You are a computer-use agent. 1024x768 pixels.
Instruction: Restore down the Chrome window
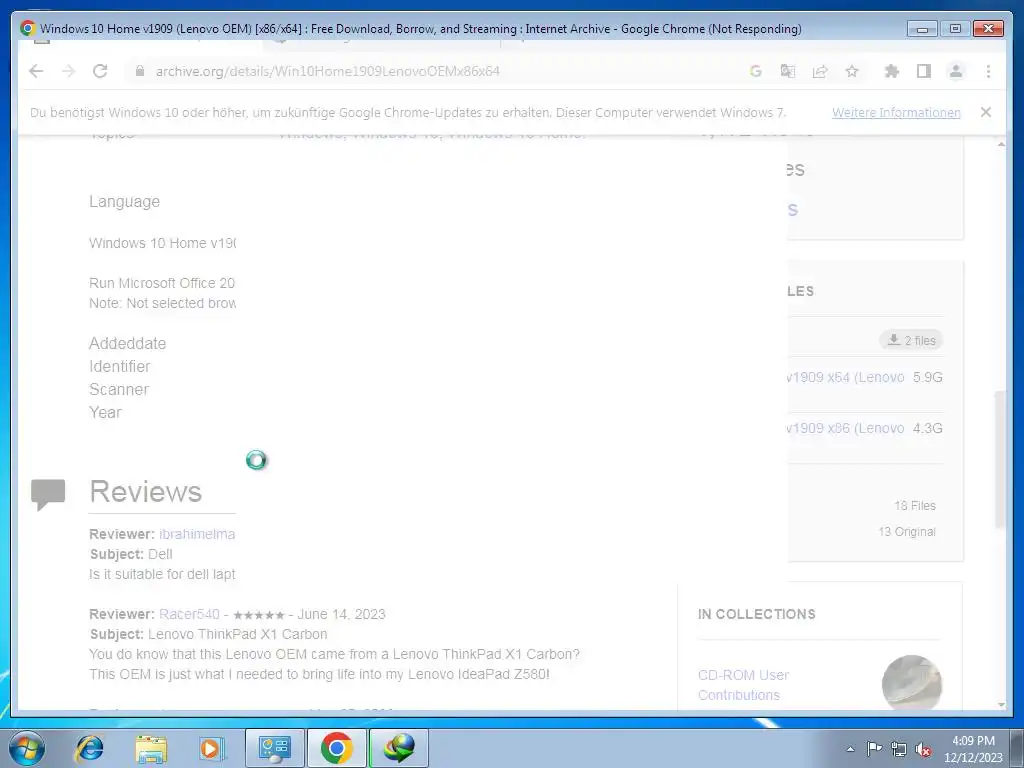click(x=955, y=29)
